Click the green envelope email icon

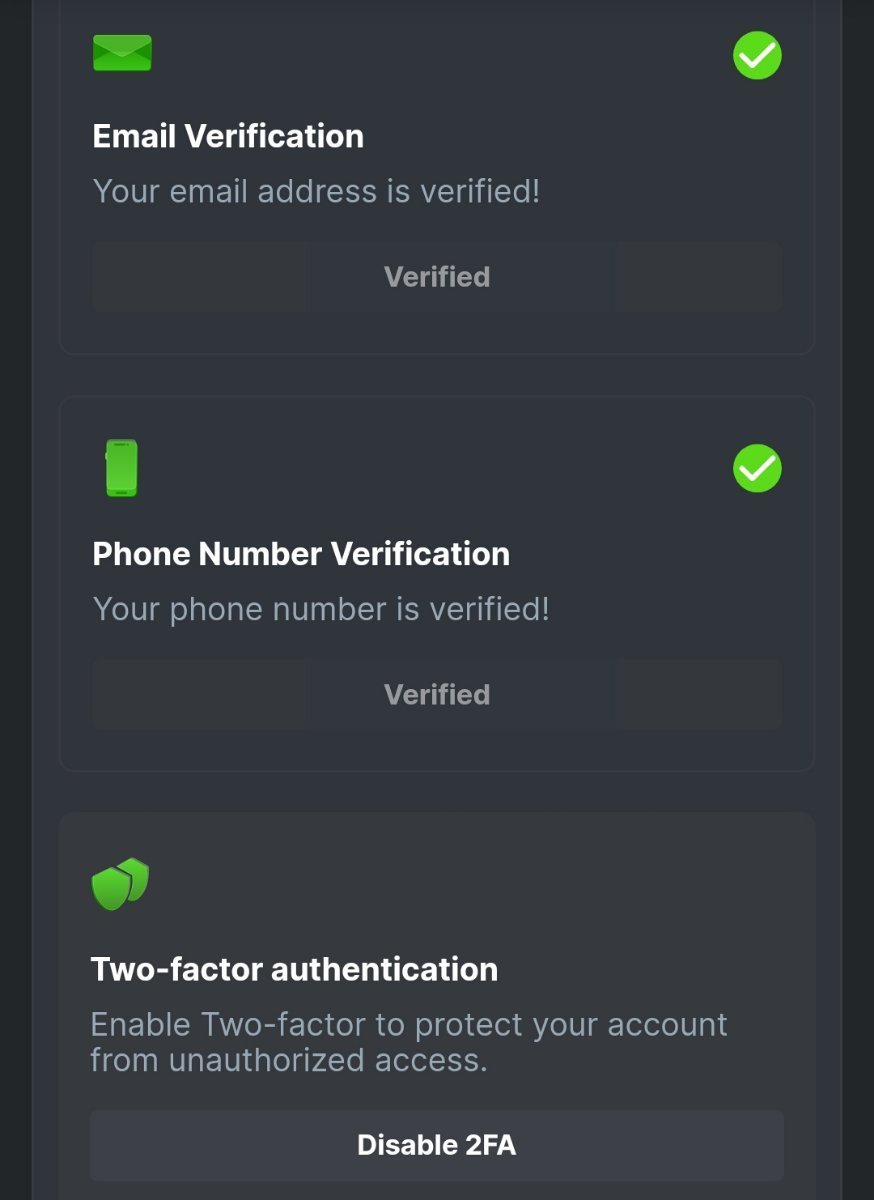tap(122, 53)
